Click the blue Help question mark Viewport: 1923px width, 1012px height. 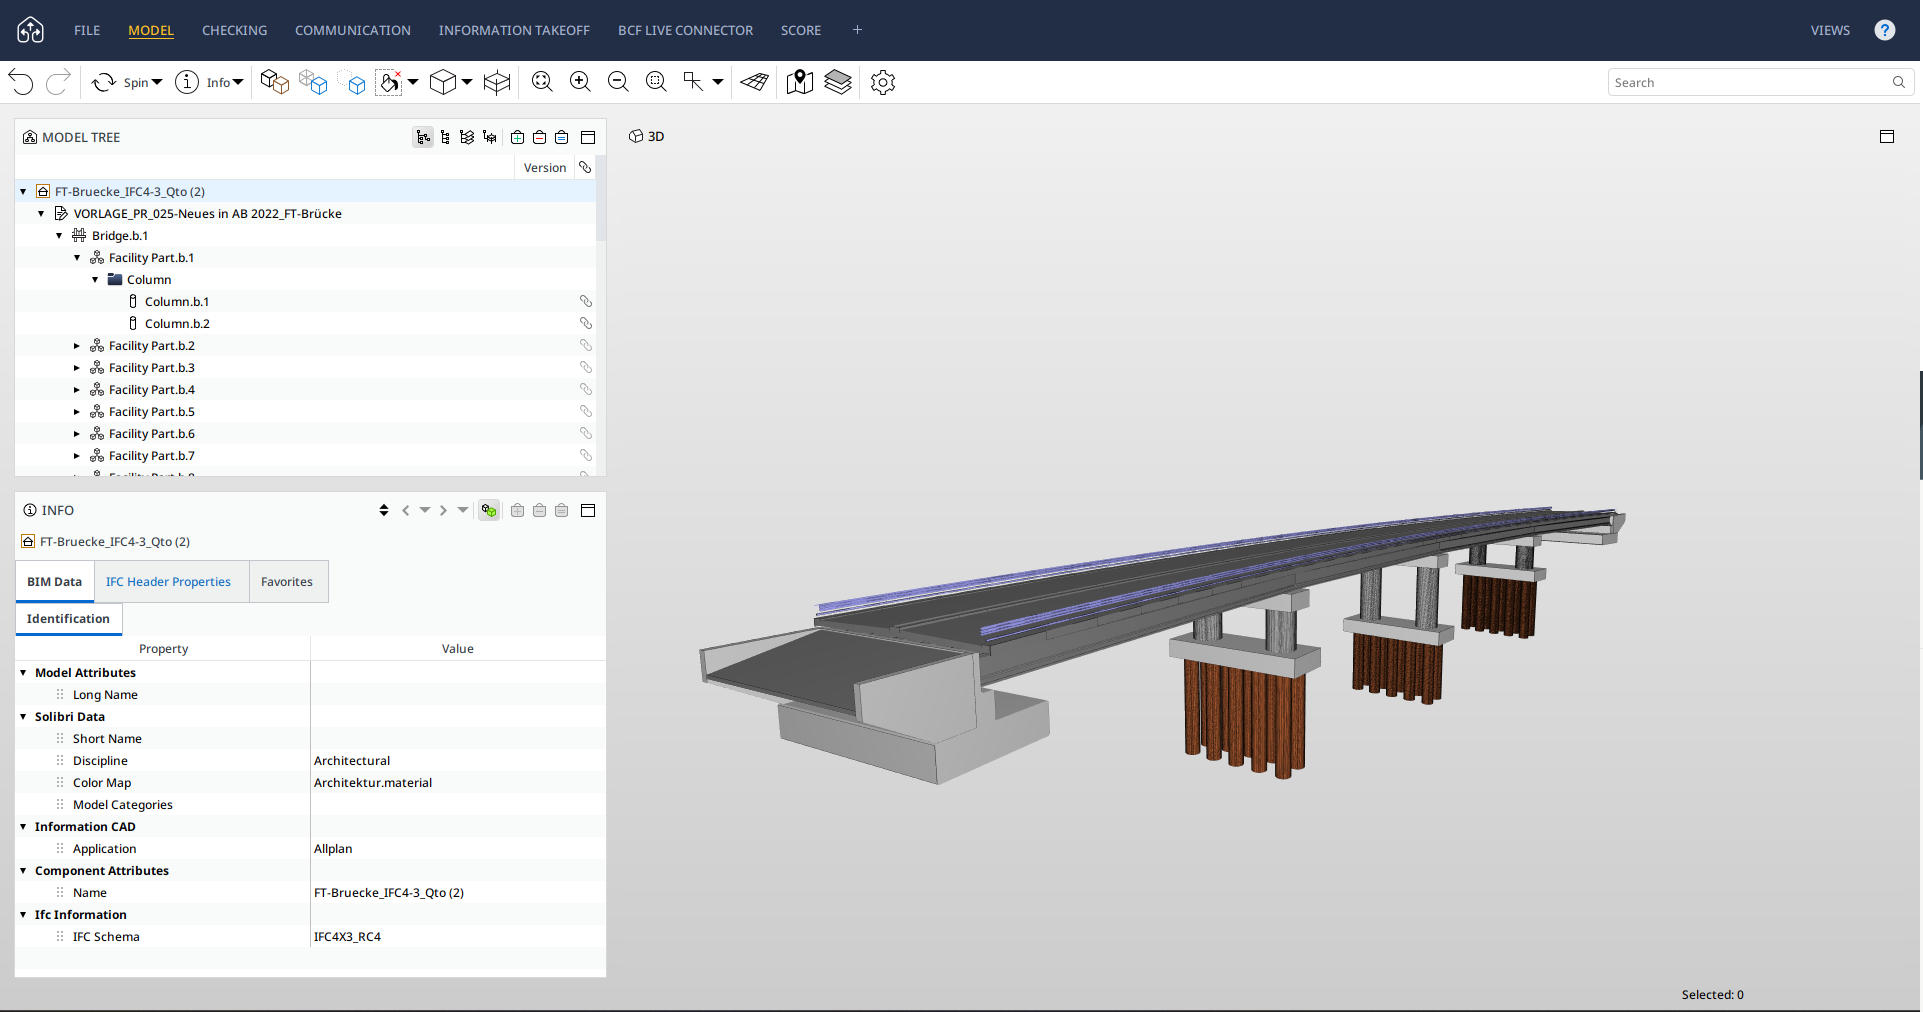coord(1885,30)
